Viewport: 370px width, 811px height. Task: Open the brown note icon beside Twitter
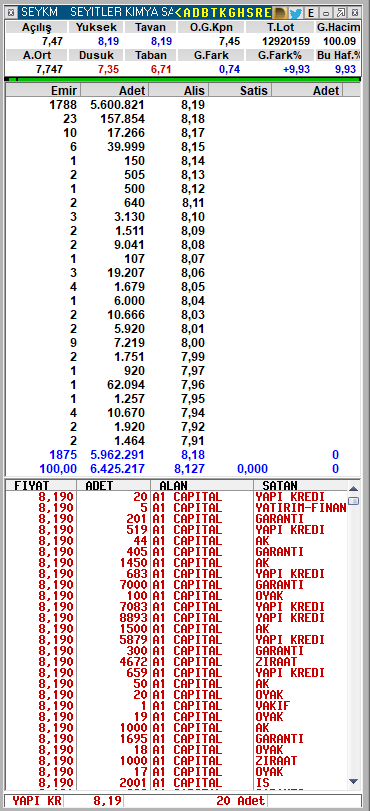279,13
